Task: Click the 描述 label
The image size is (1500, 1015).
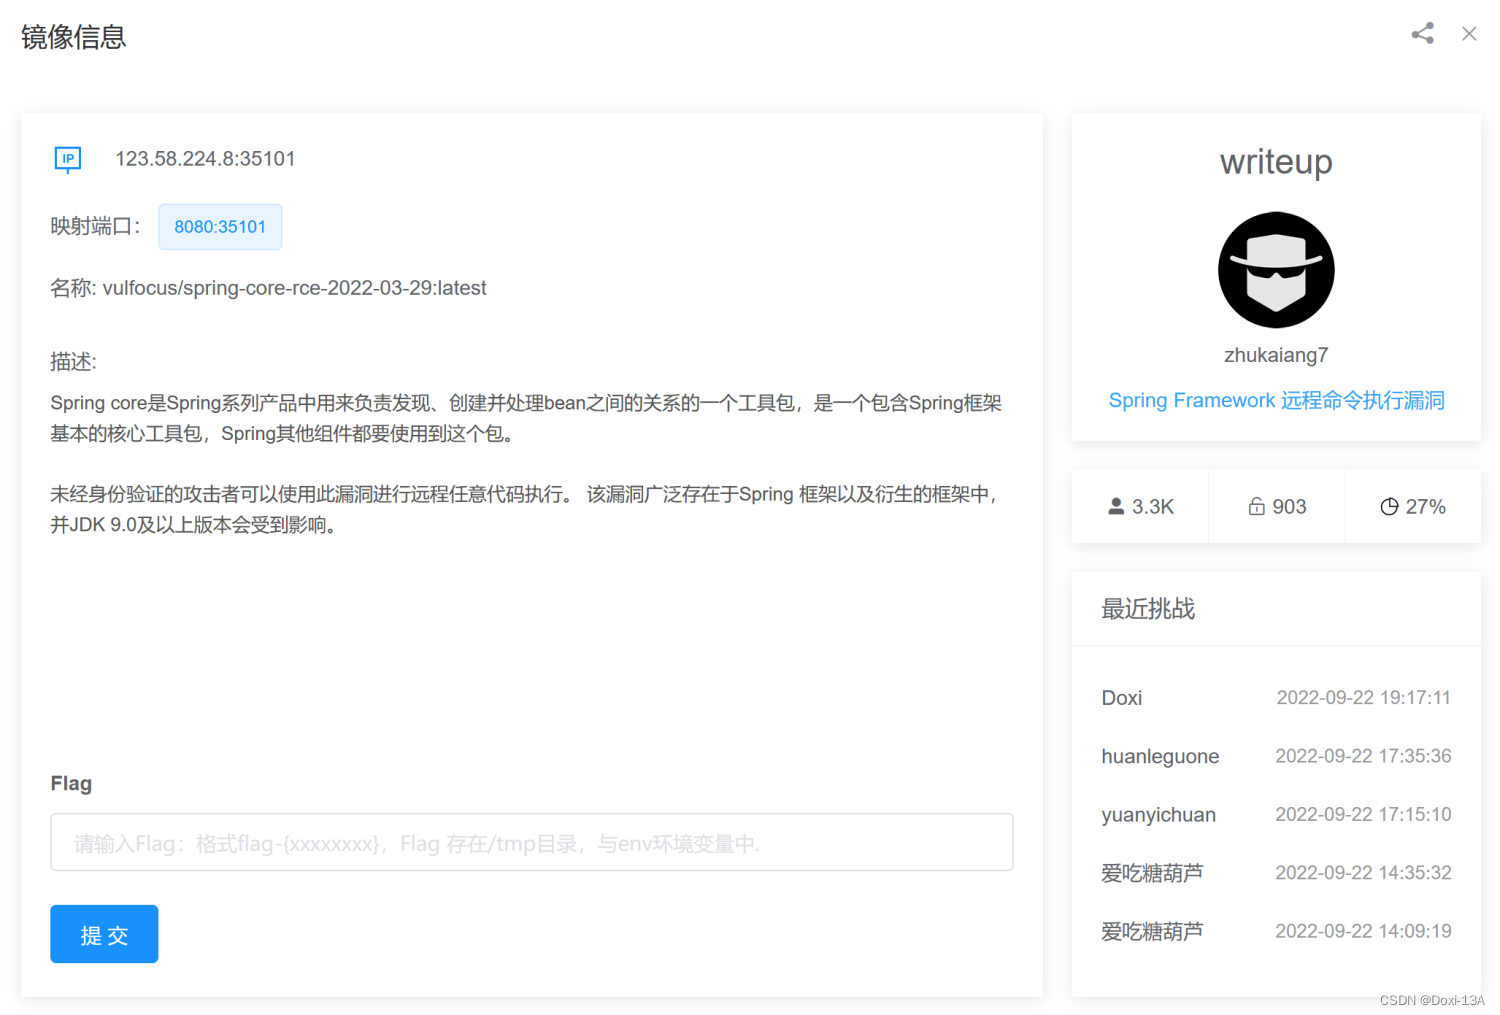Action: (x=73, y=362)
